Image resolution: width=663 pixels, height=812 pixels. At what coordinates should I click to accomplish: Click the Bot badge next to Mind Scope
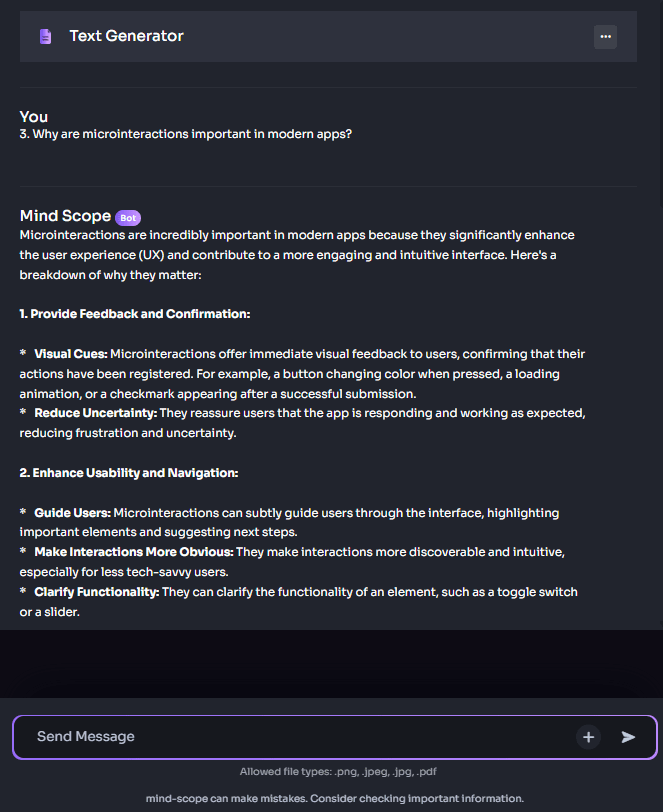pos(128,217)
